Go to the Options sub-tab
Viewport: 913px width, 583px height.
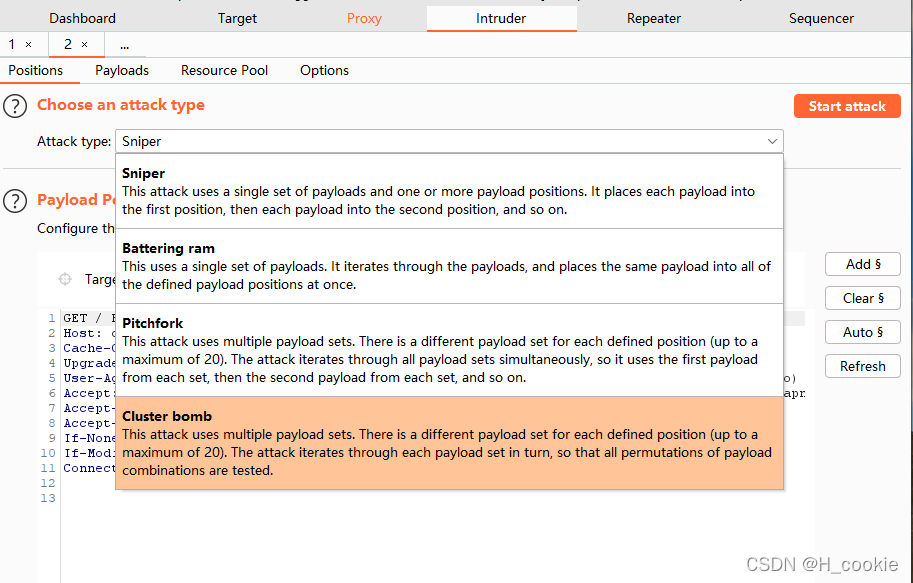[324, 70]
